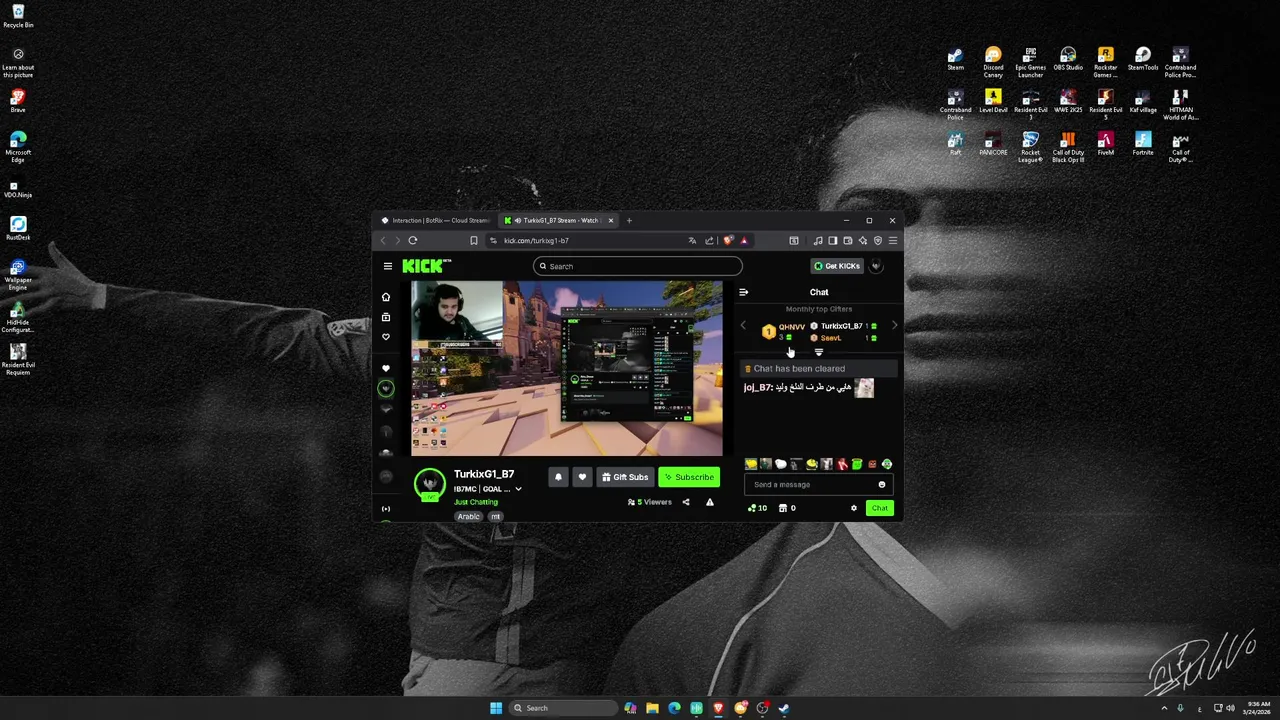Collapse chat panel using arrow beside Chat title

pos(743,292)
